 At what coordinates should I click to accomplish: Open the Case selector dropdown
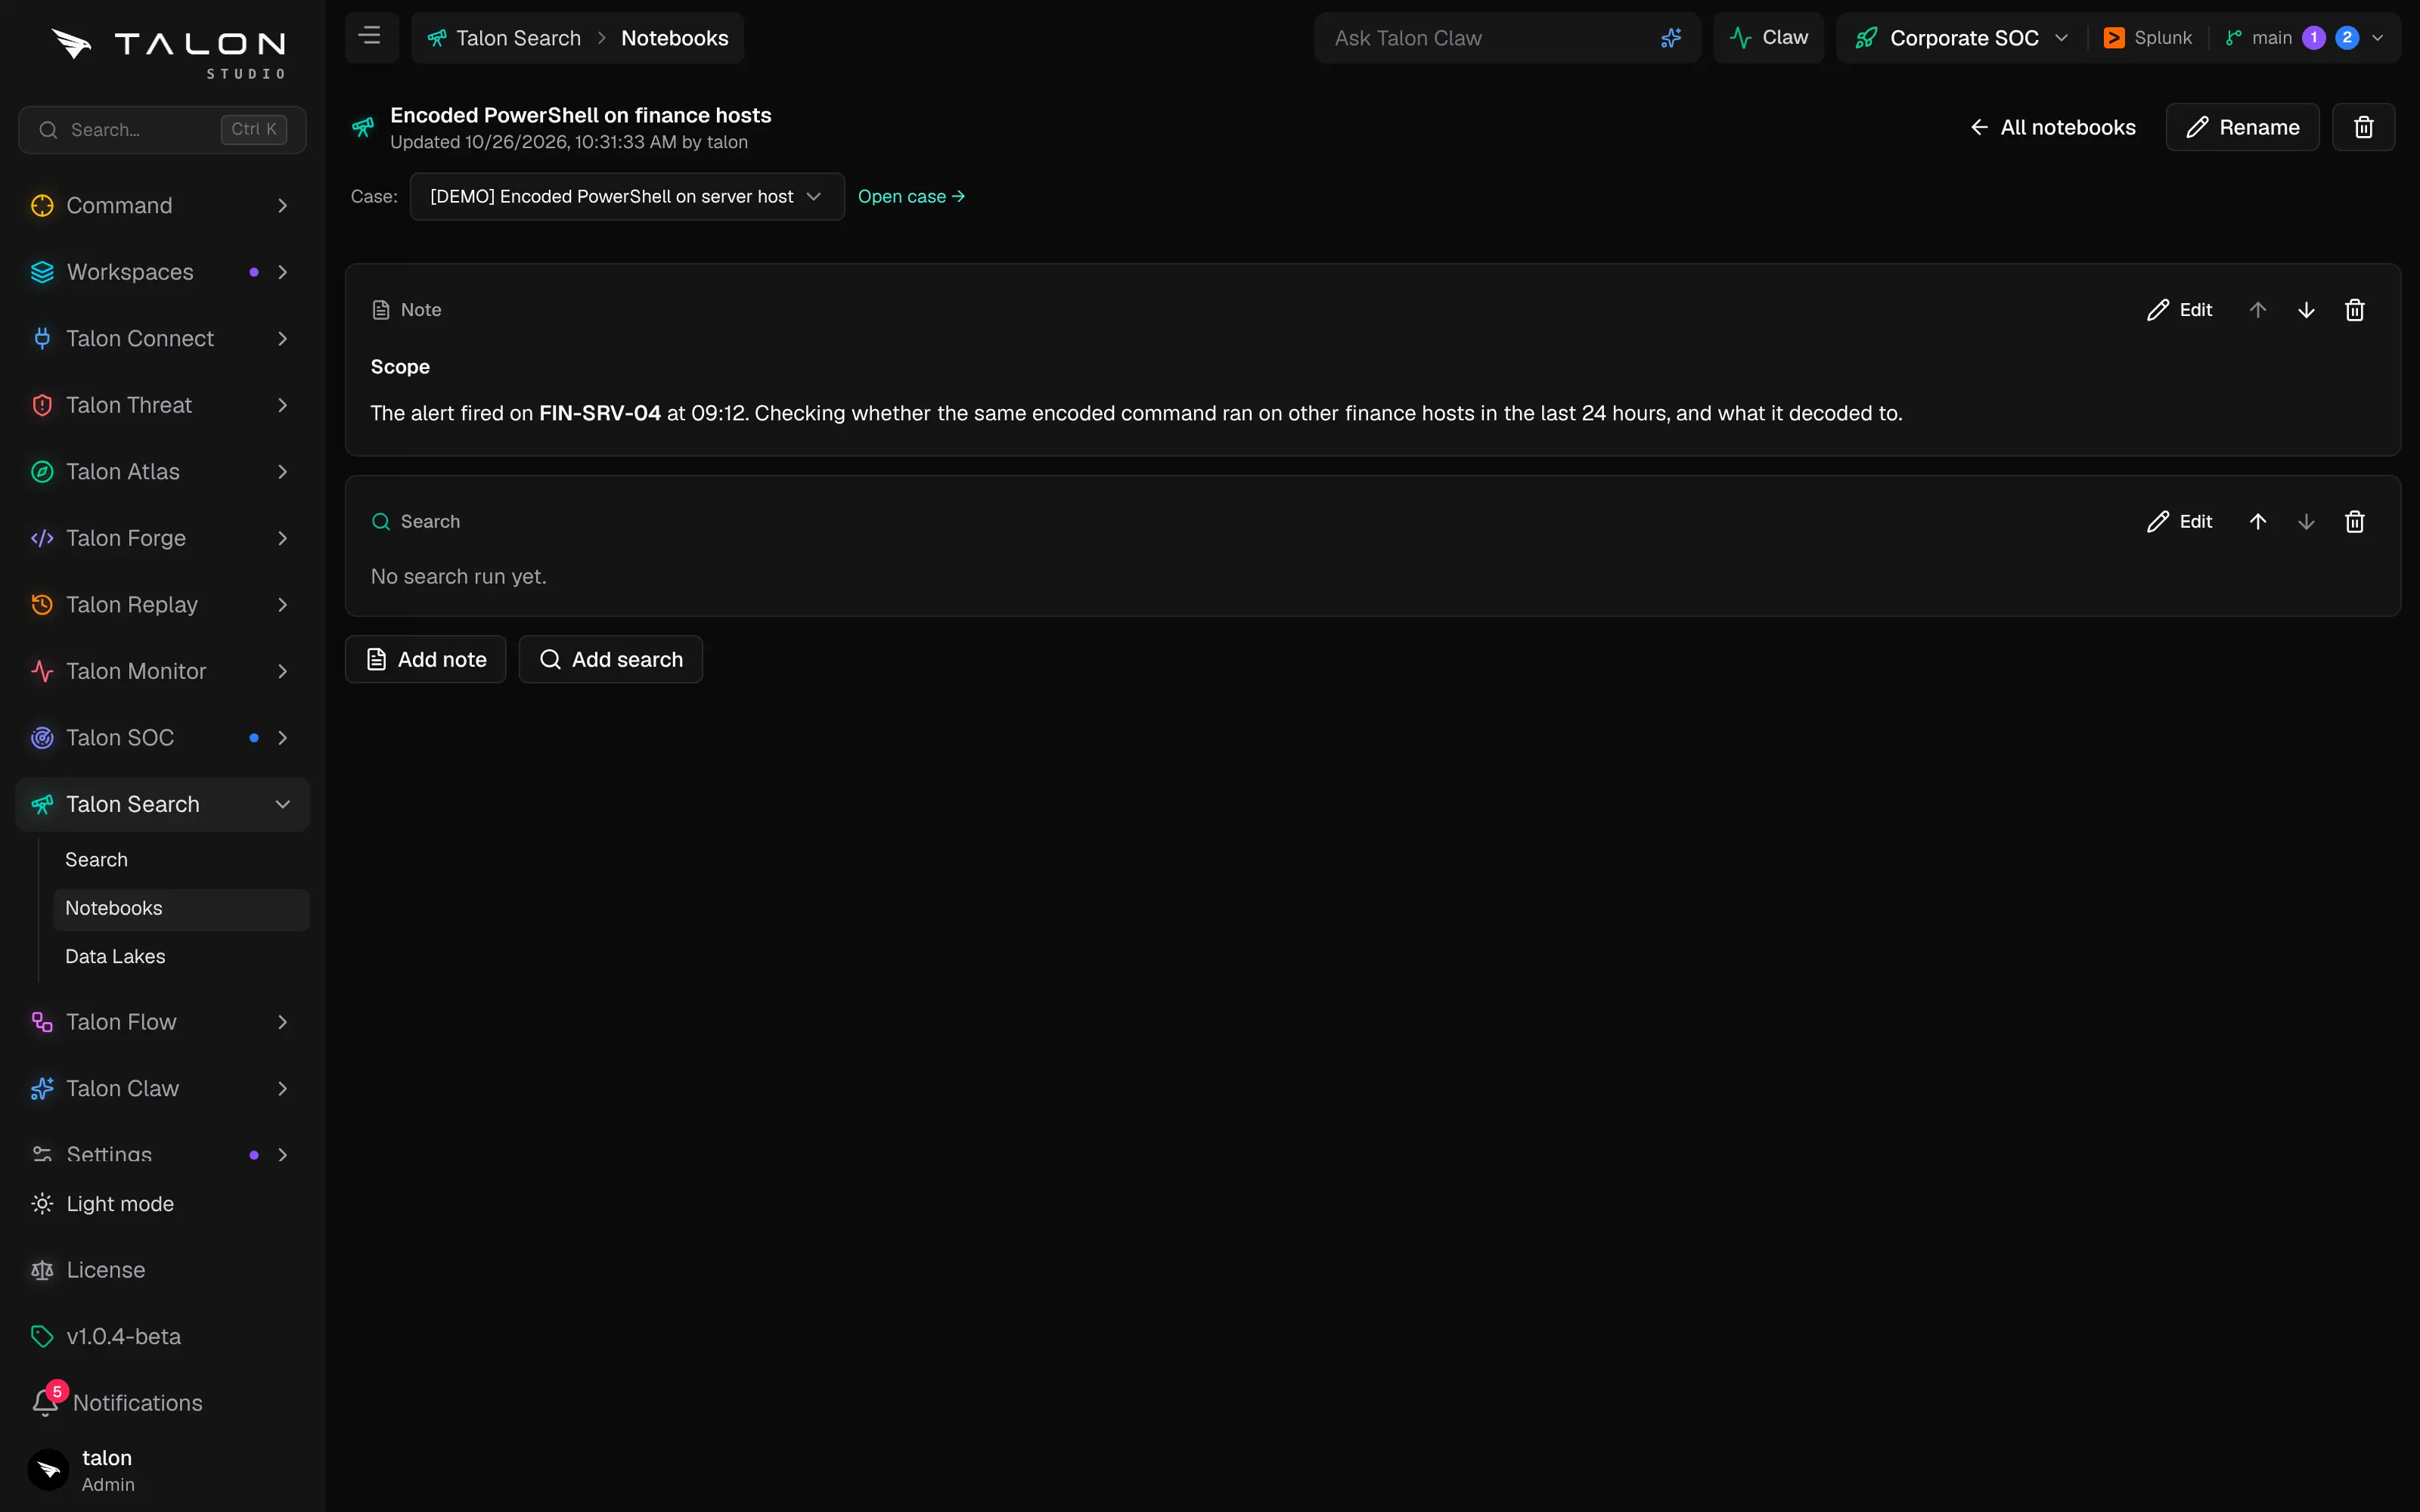(x=627, y=197)
